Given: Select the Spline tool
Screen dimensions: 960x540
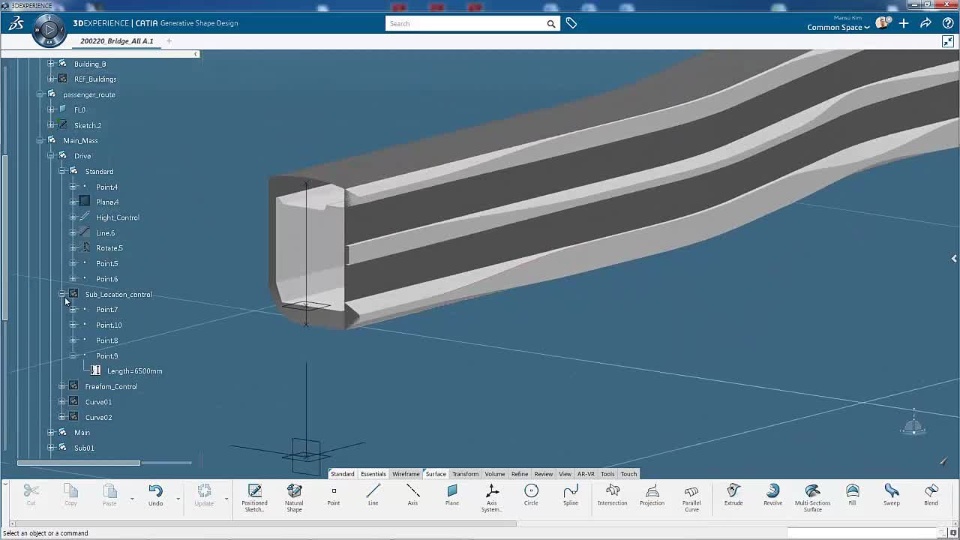Looking at the screenshot, I should coord(571,495).
